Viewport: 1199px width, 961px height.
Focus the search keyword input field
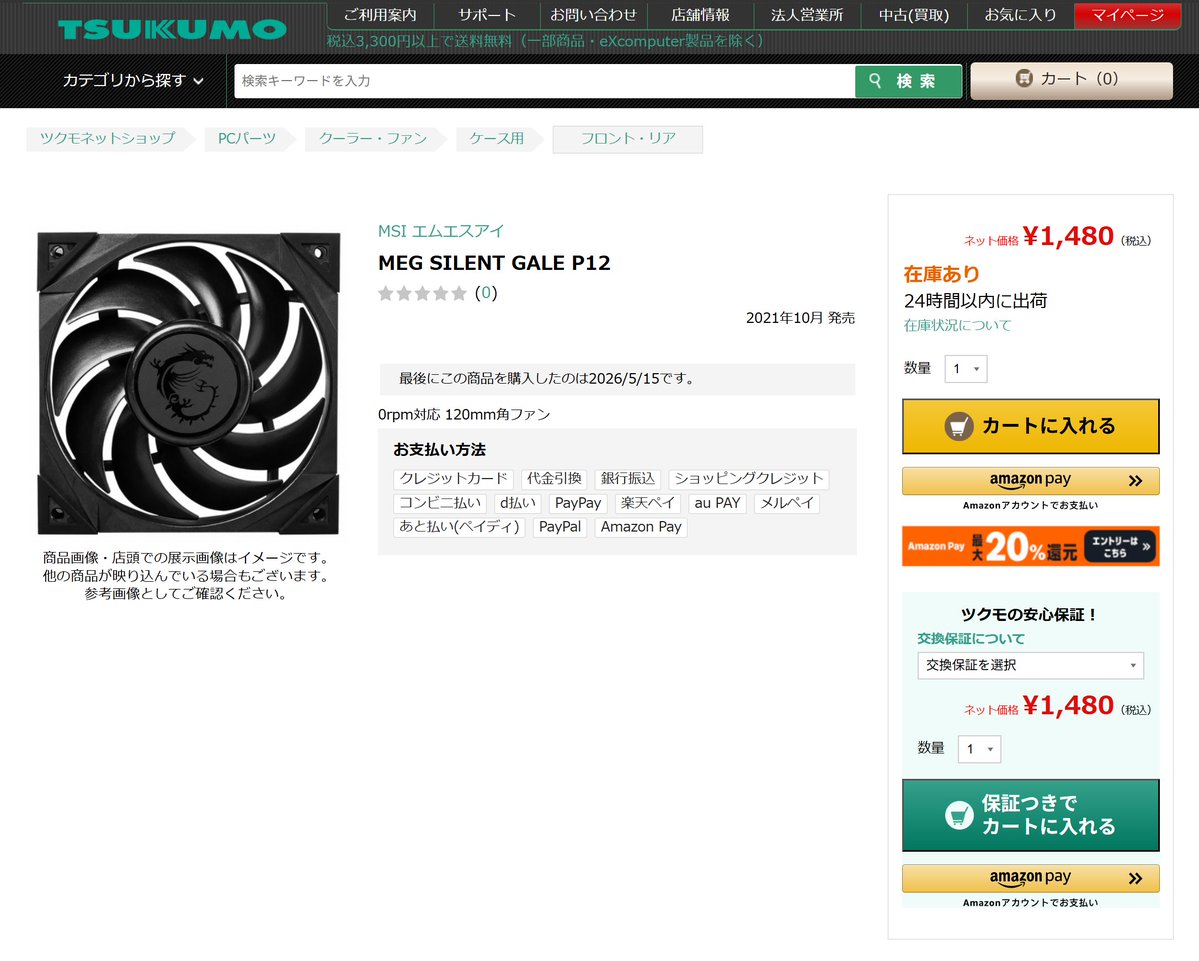coord(544,81)
